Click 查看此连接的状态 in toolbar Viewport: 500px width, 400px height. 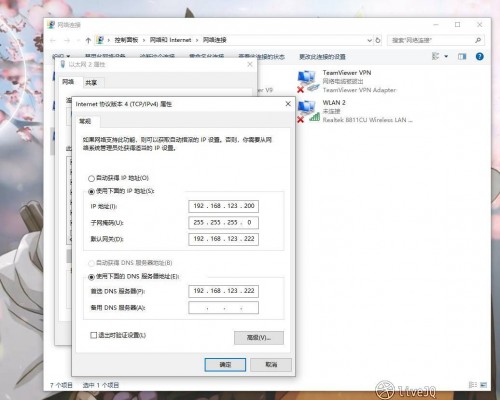[x=262, y=57]
